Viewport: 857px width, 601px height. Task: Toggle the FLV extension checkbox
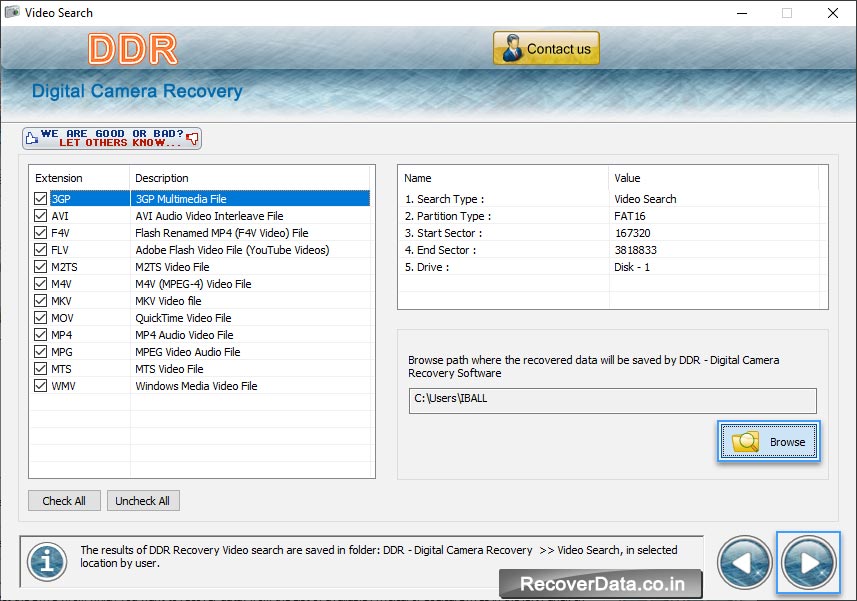40,249
